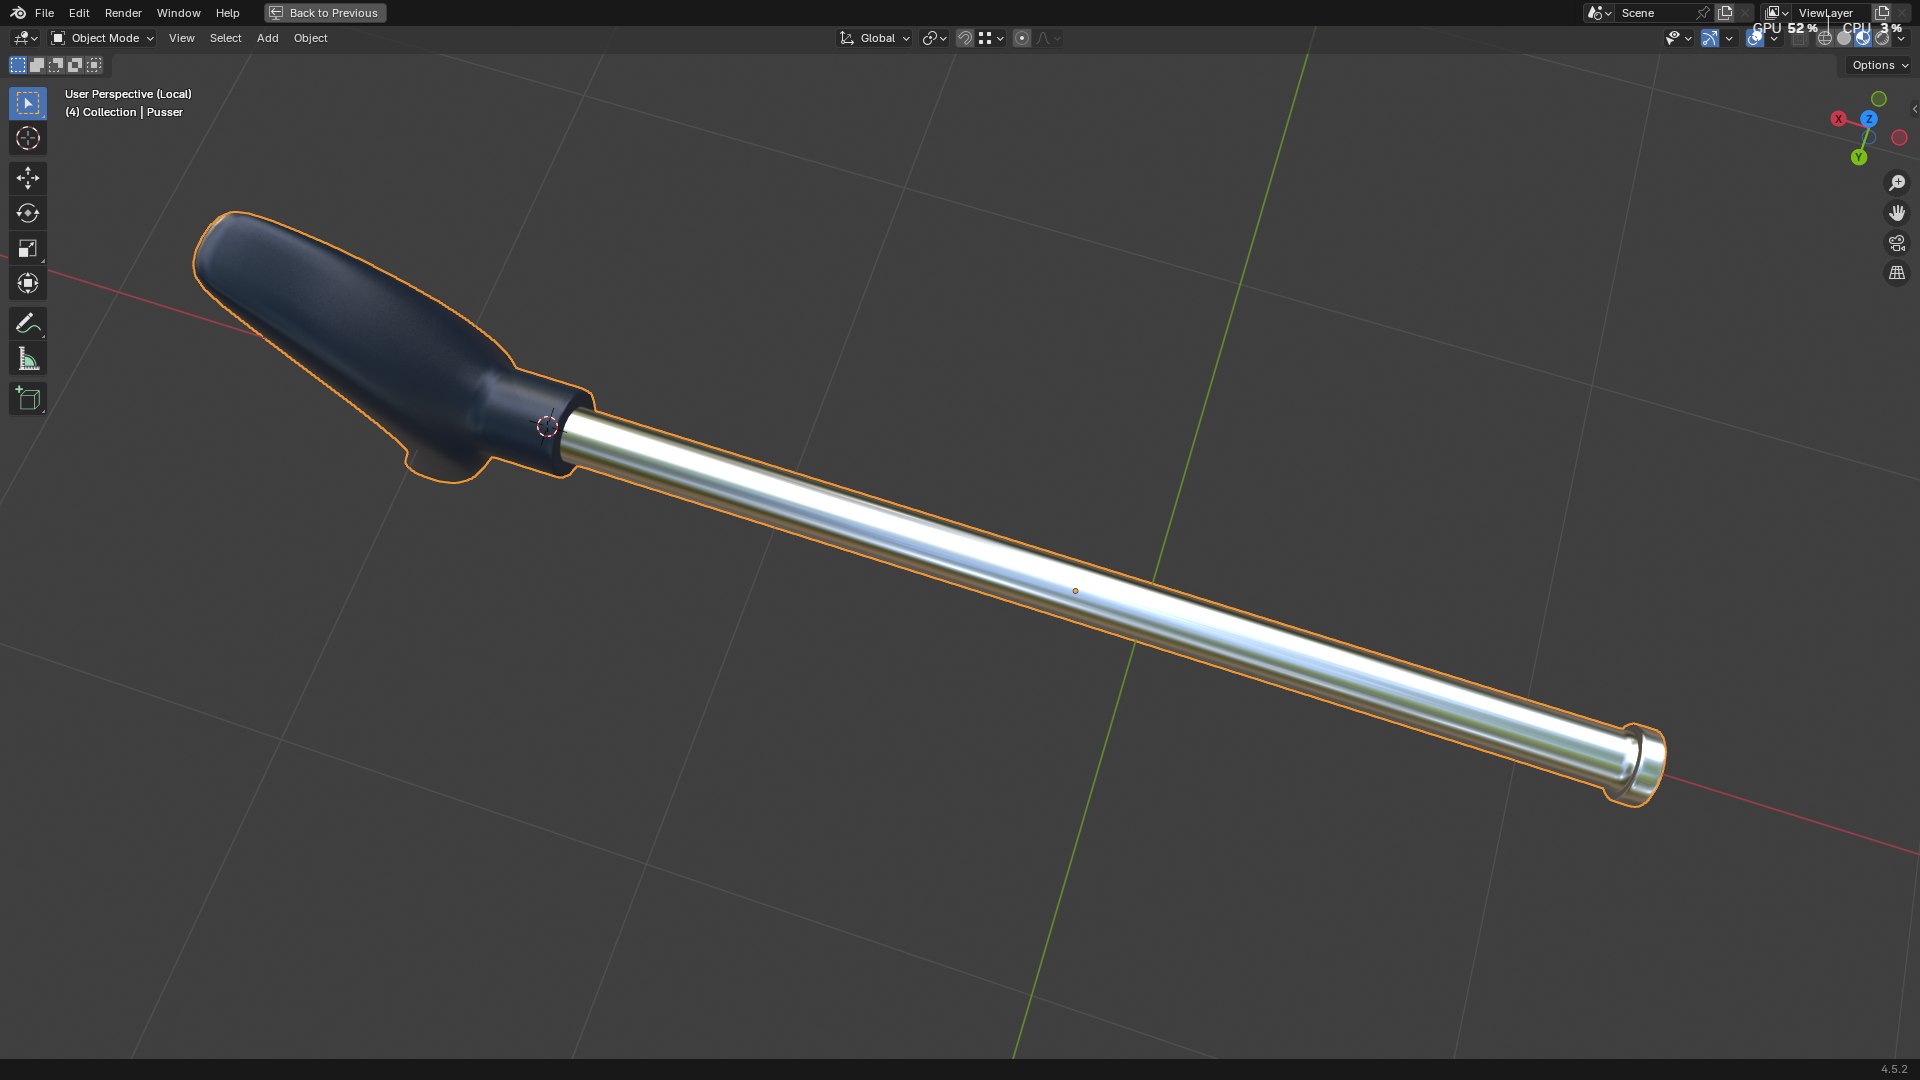Switch to Solid viewport shading
This screenshot has height=1080, width=1920.
pyautogui.click(x=1844, y=38)
